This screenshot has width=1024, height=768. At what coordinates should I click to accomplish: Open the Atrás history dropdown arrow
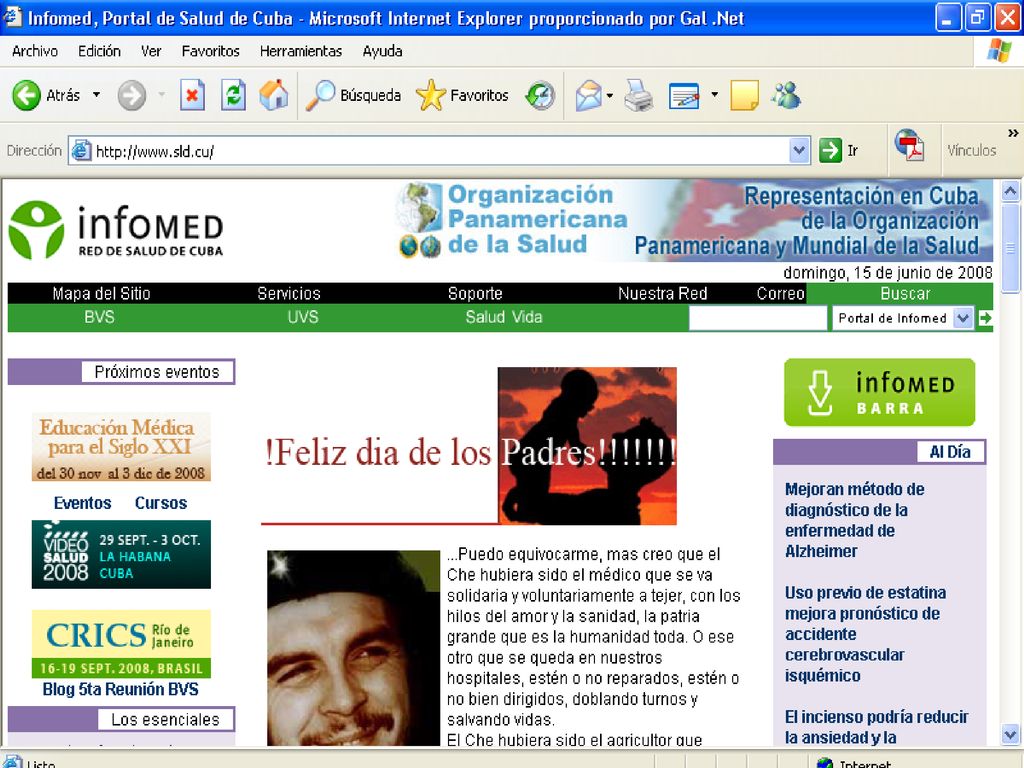pos(97,95)
